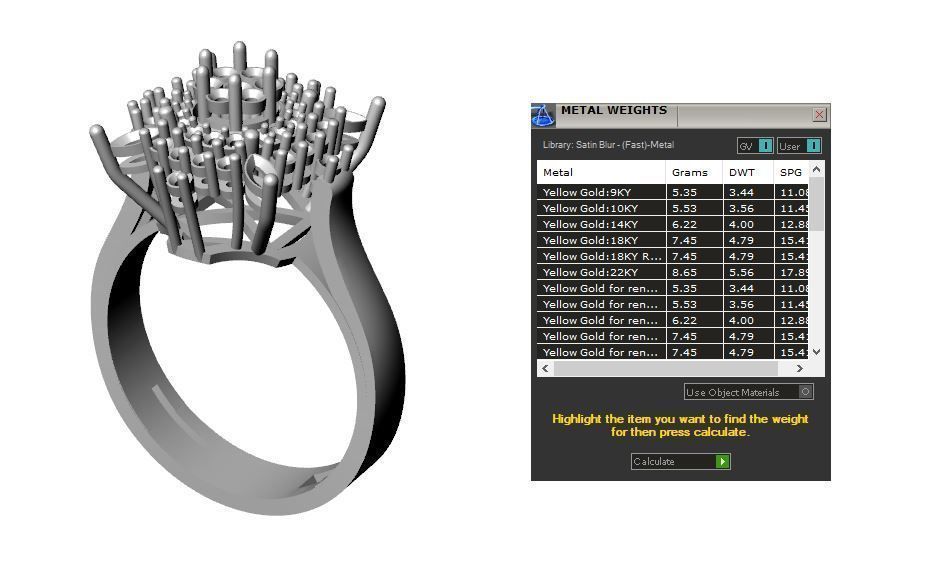Close the Metal Weights dialog

tap(819, 115)
